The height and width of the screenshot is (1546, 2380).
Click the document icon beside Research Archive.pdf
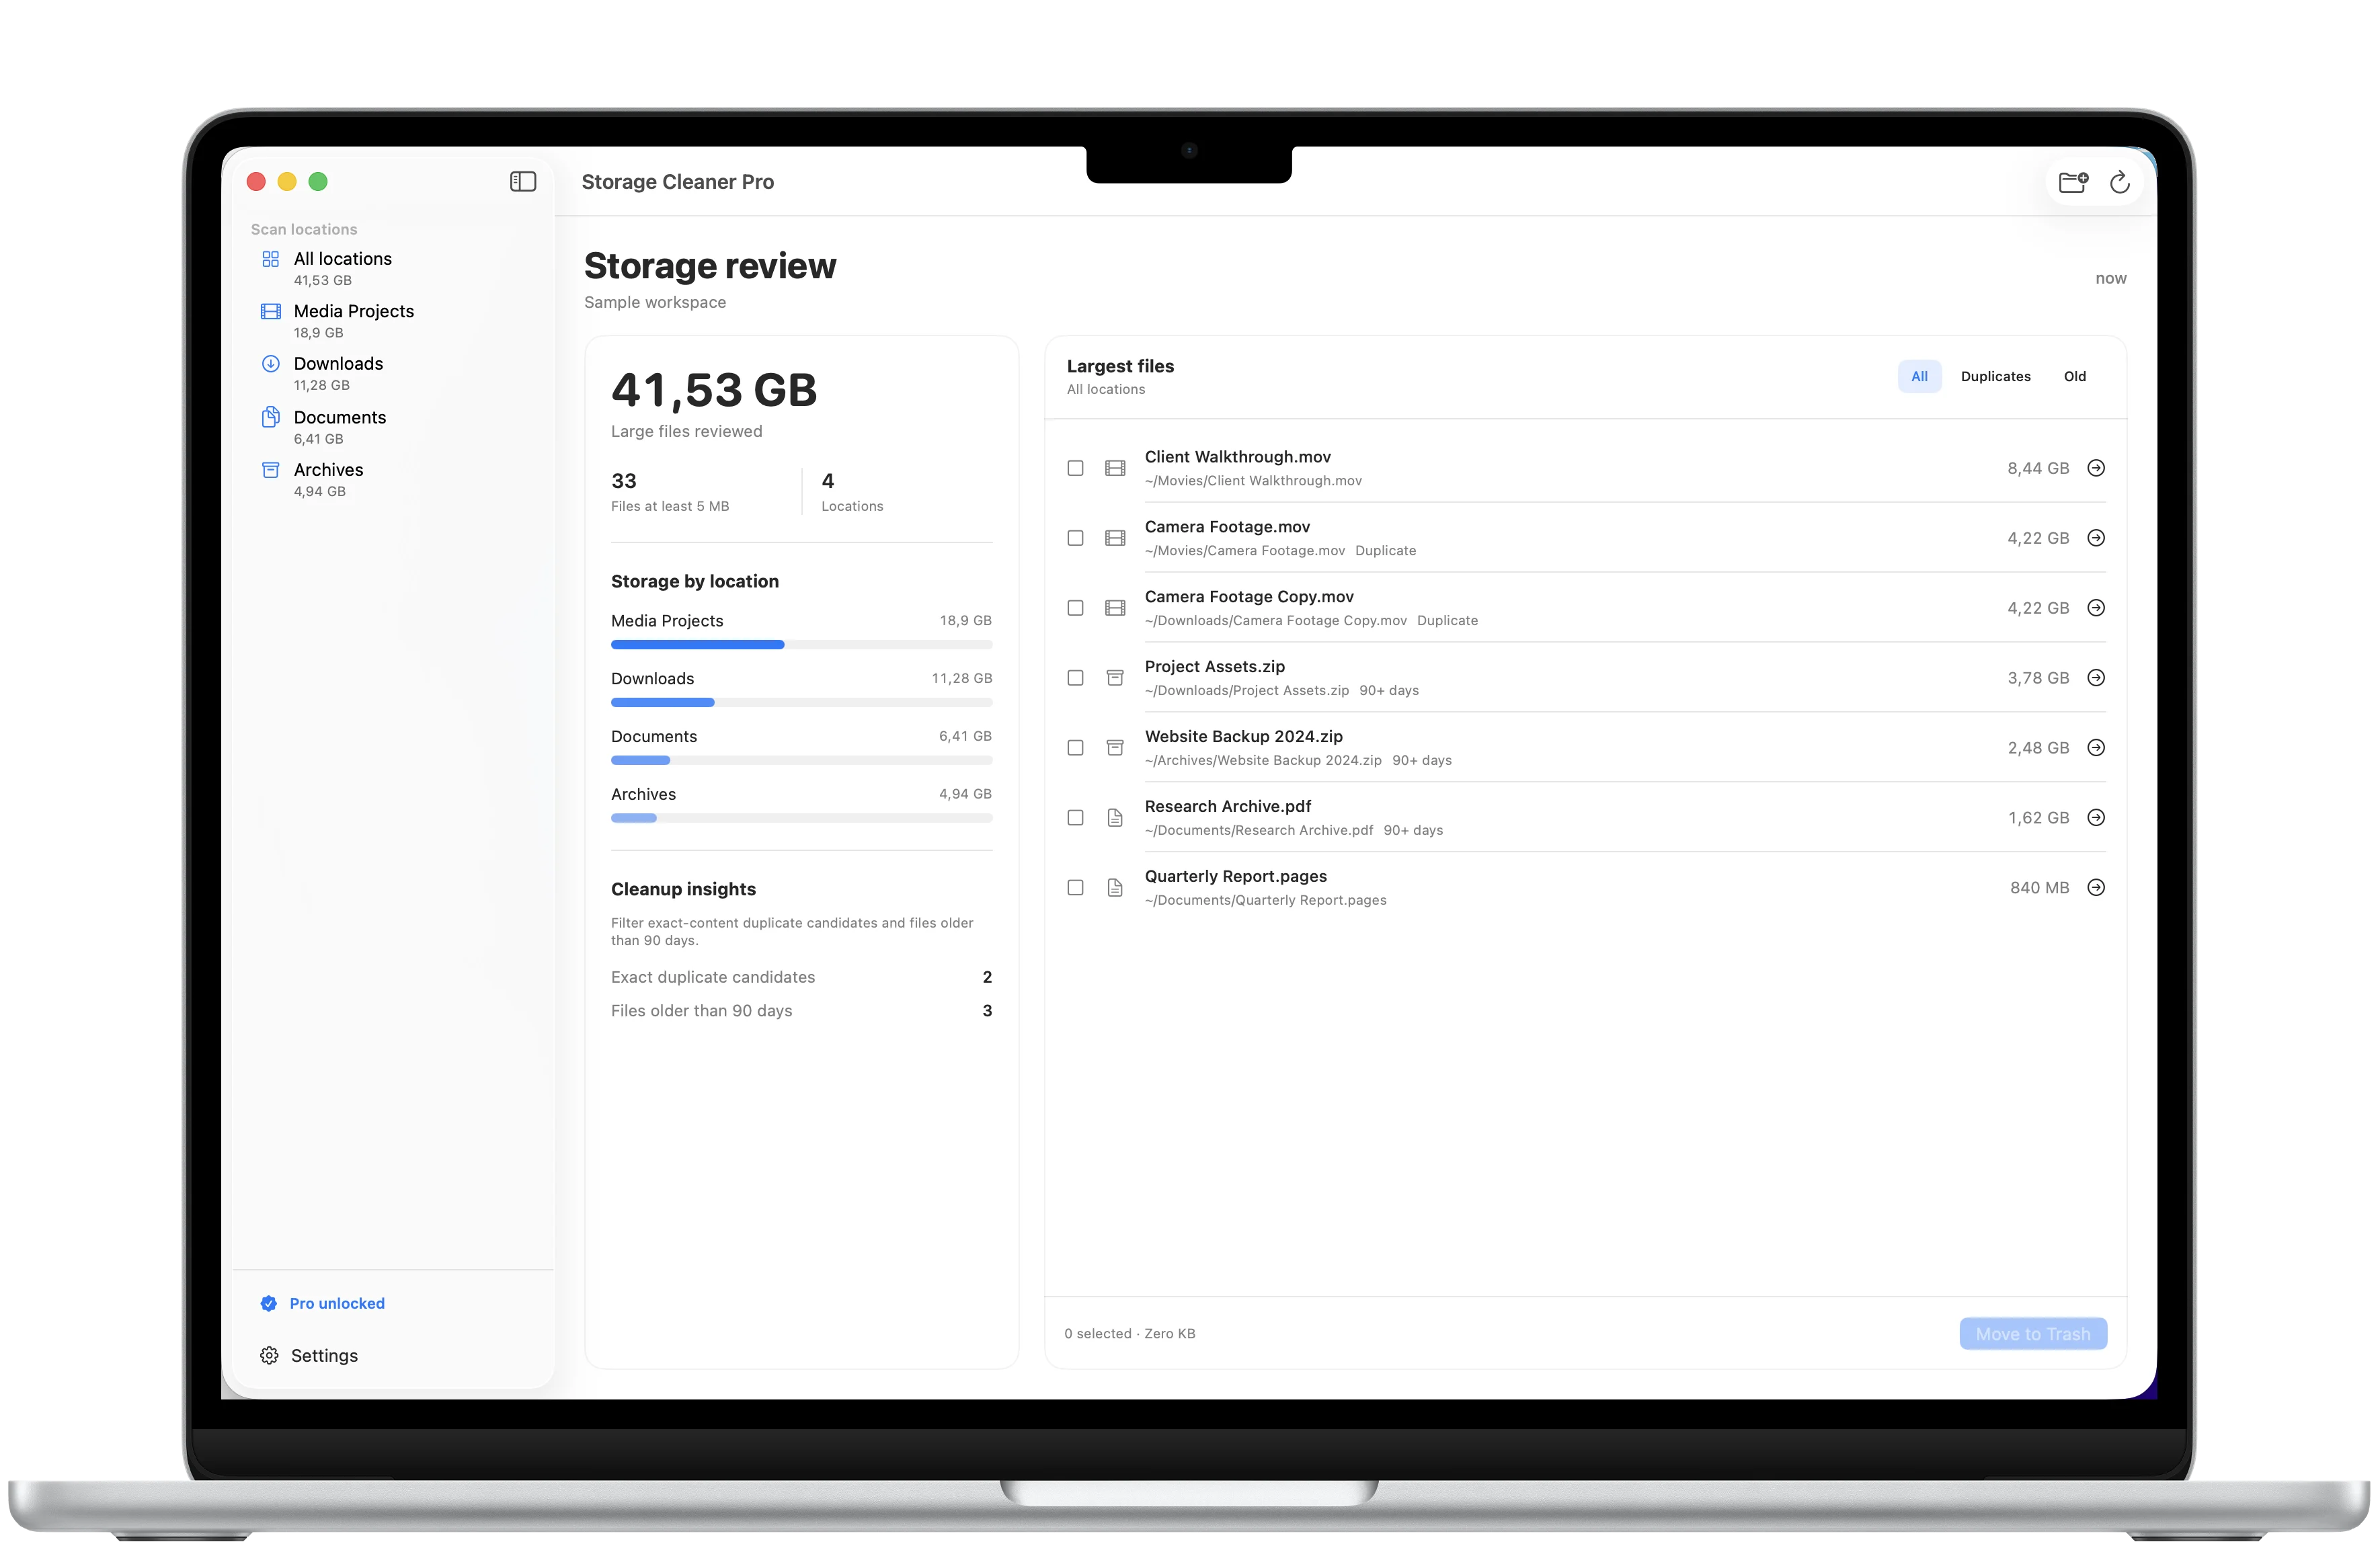click(1115, 818)
